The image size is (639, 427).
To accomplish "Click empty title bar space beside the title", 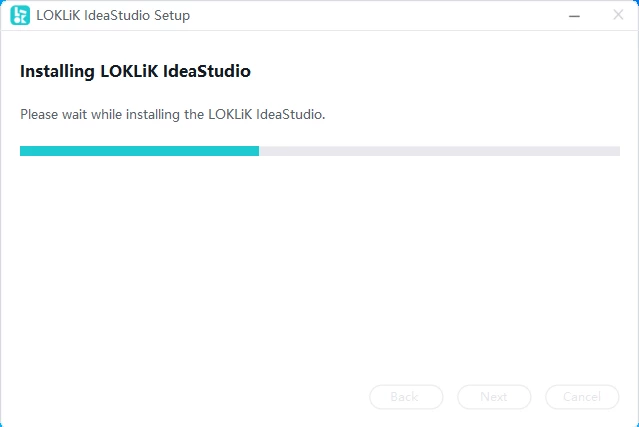I will coord(375,15).
